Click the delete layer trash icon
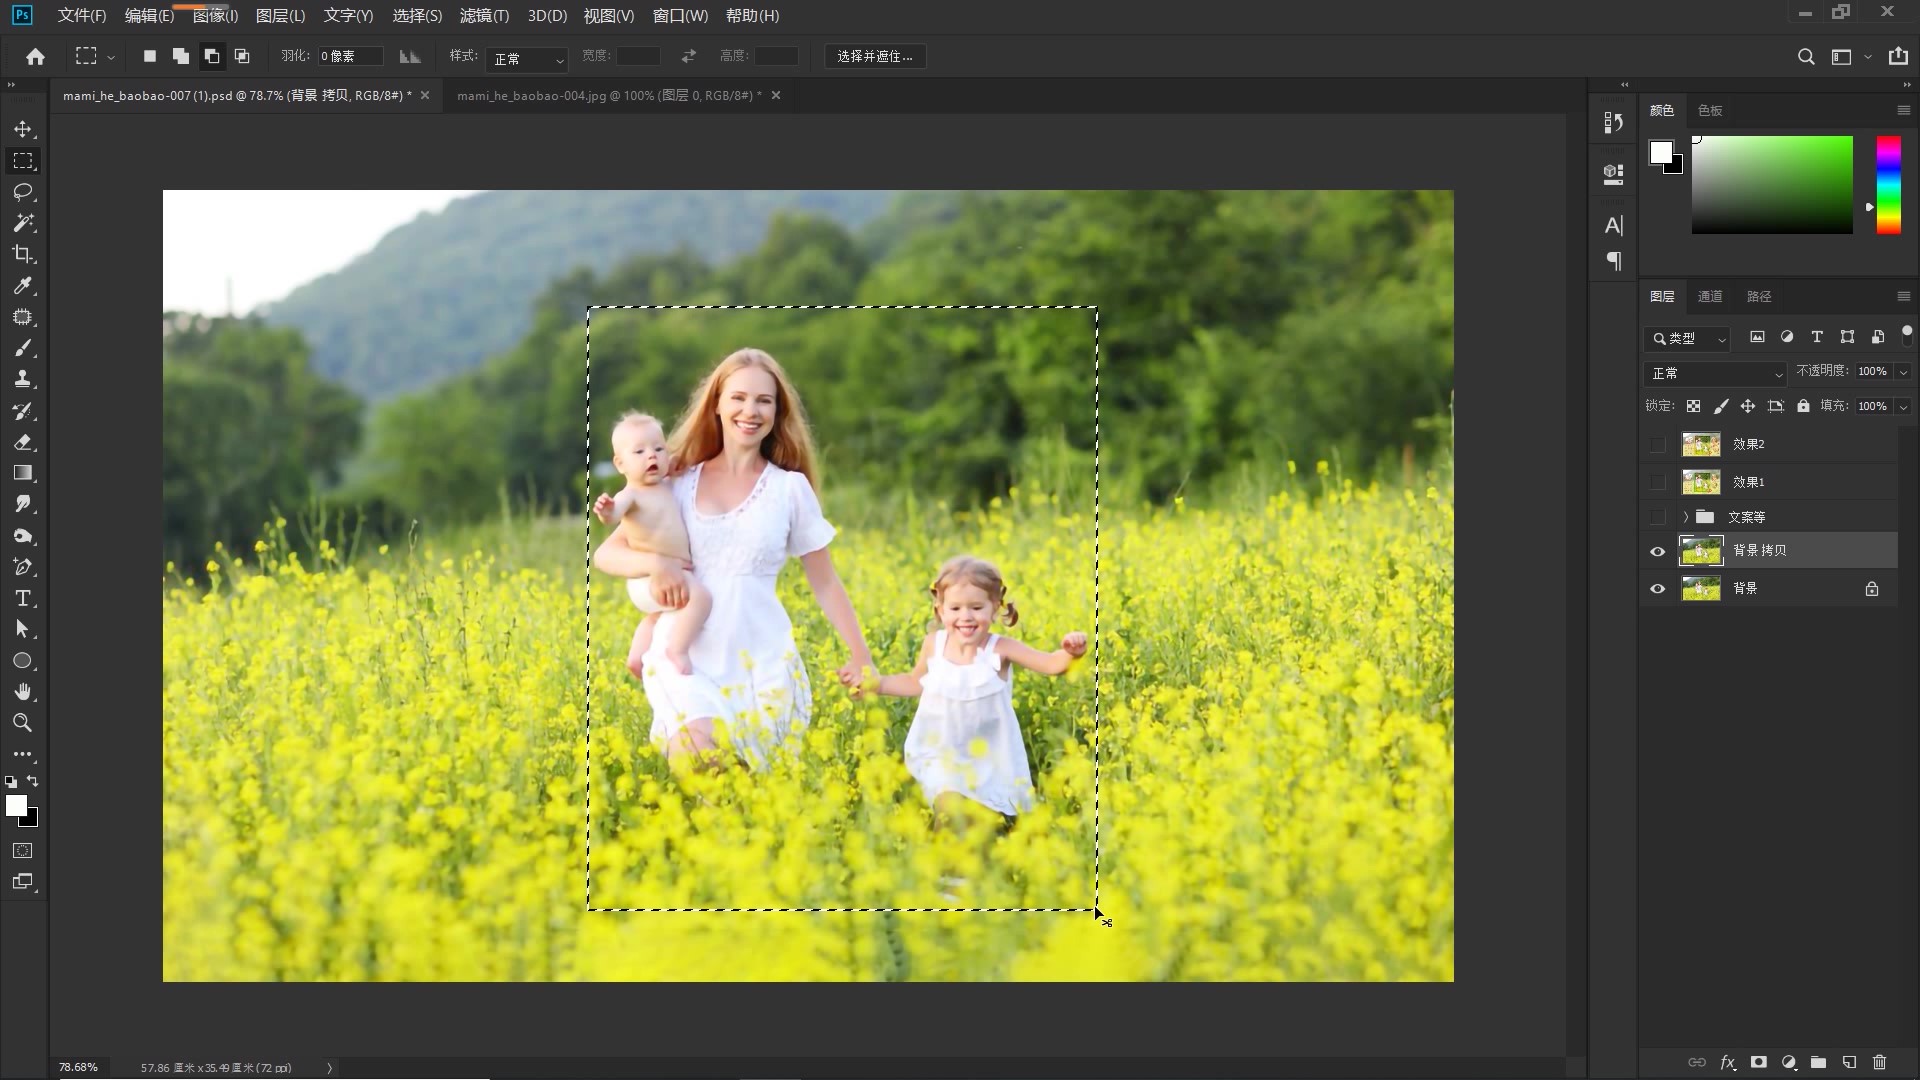The height and width of the screenshot is (1080, 1920). click(1879, 1062)
